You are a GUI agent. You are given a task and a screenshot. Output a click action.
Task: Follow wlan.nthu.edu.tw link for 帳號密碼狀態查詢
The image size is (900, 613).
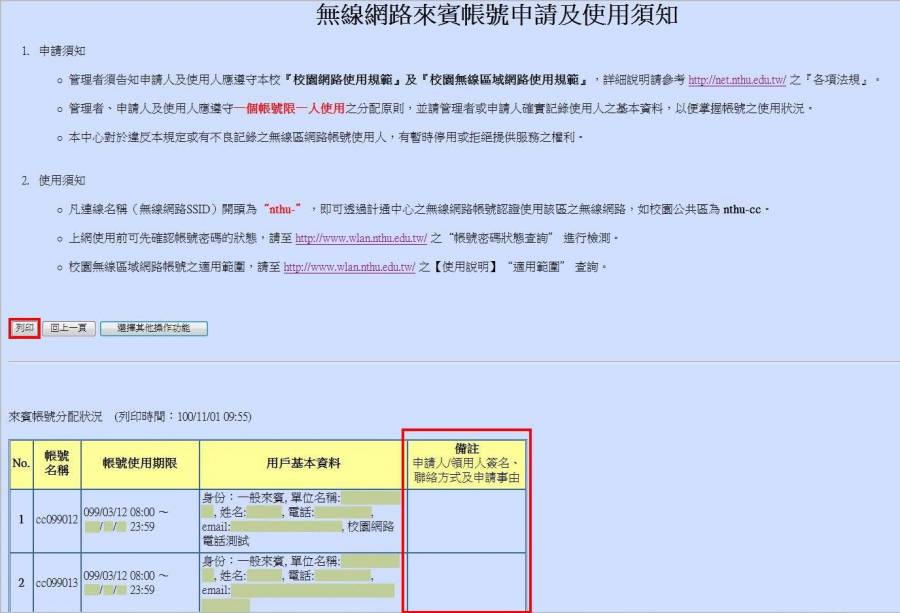[x=361, y=238]
